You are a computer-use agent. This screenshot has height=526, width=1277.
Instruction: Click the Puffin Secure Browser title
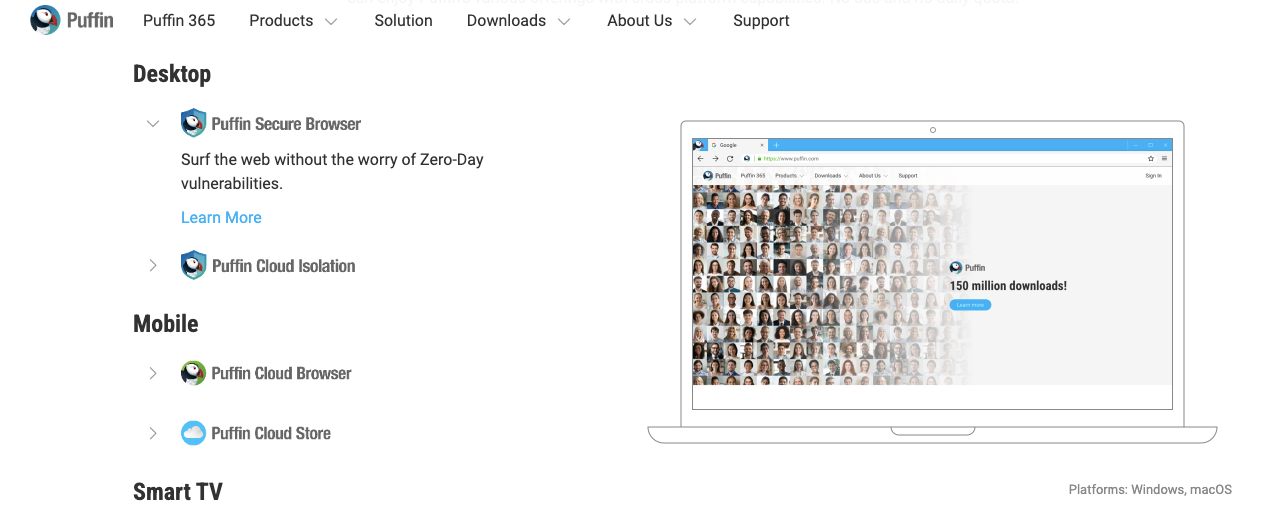286,124
